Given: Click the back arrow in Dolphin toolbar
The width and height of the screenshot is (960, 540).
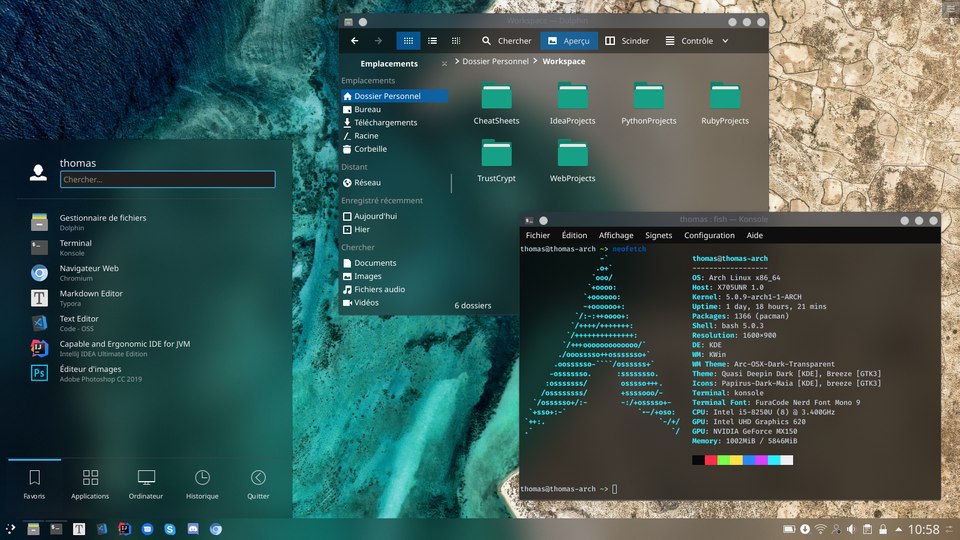Looking at the screenshot, I should tap(354, 40).
